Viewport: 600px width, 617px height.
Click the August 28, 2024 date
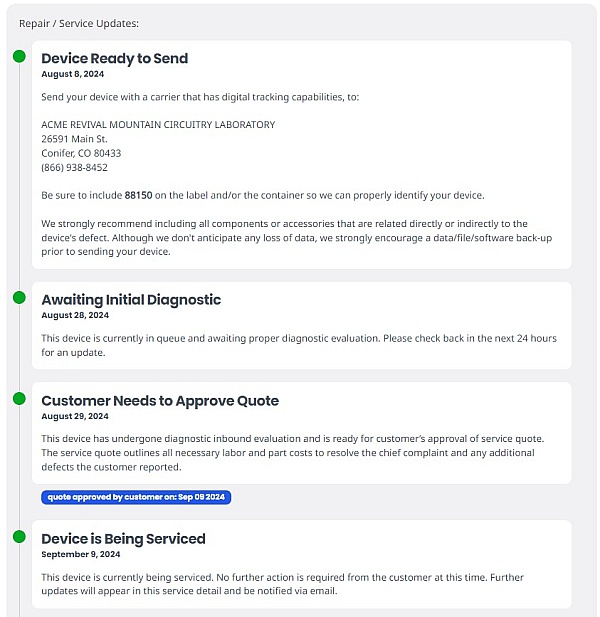click(x=74, y=315)
